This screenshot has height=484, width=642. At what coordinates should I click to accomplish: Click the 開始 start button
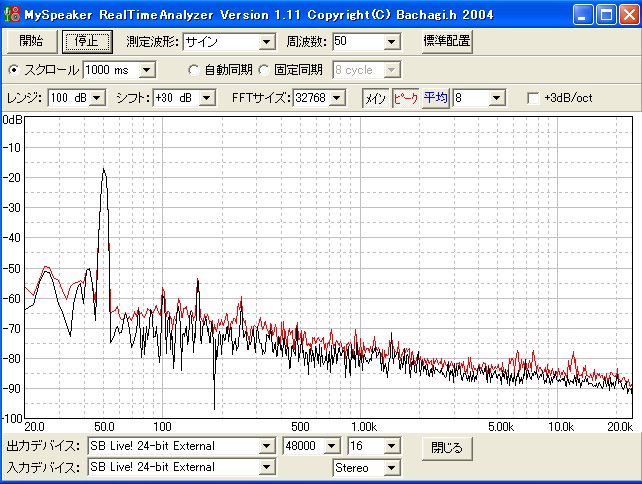[30, 41]
